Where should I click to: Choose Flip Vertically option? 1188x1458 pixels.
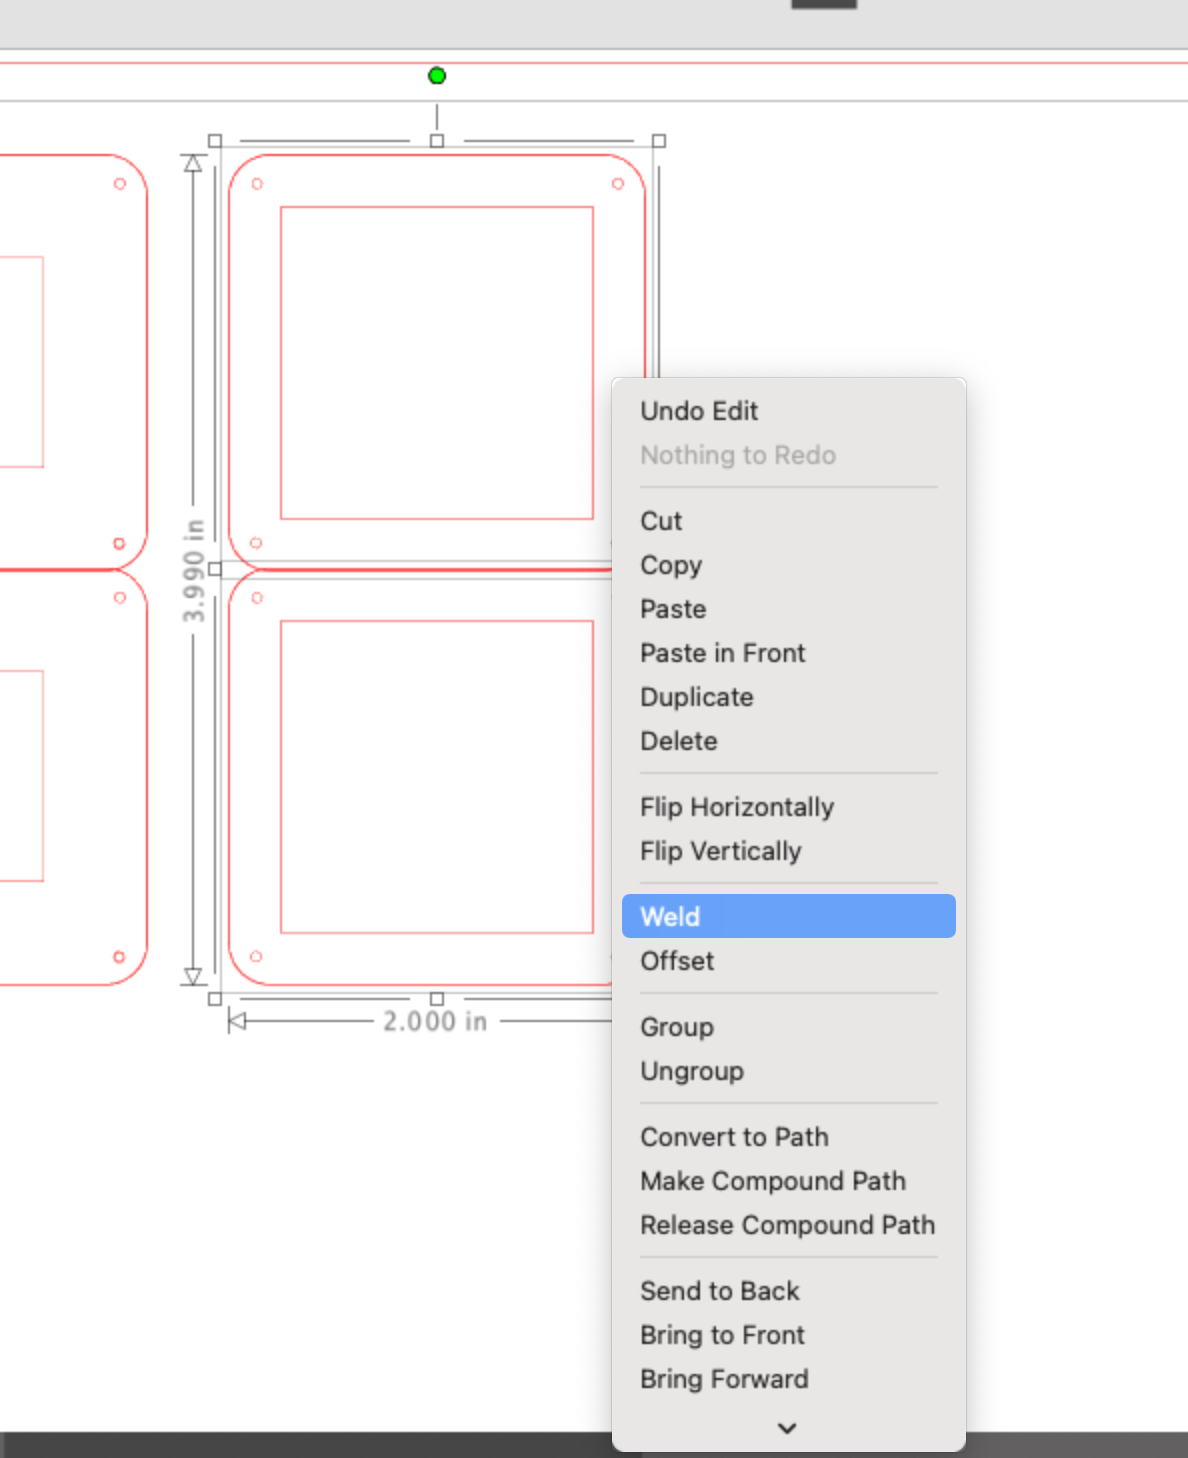721,851
